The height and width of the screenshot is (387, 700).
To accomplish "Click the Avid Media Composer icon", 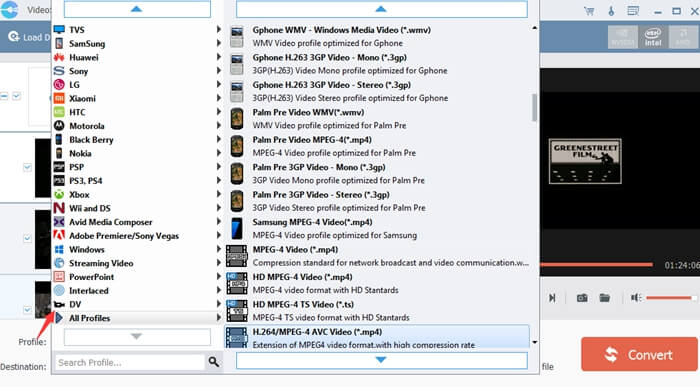I will click(59, 222).
